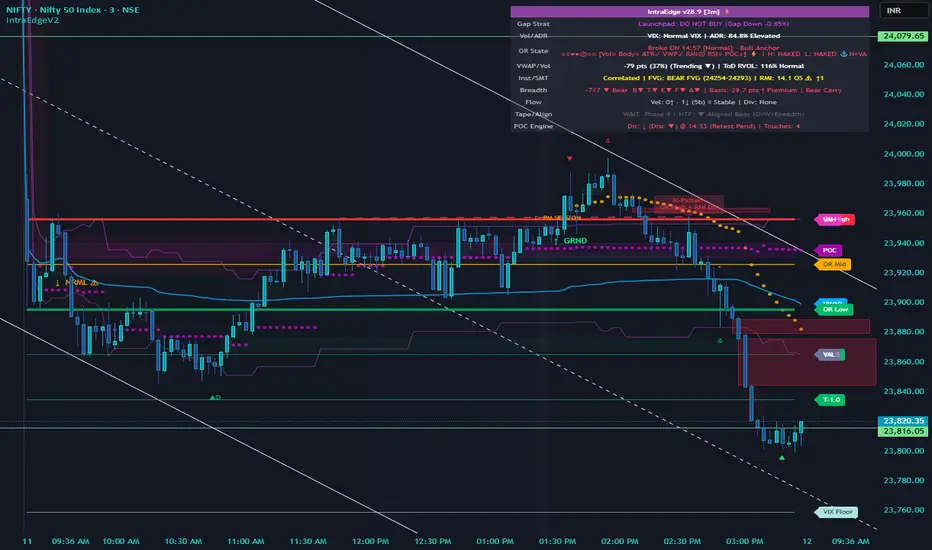This screenshot has width=932, height=550.
Task: Click the date 12 time axis label
Action: click(807, 542)
